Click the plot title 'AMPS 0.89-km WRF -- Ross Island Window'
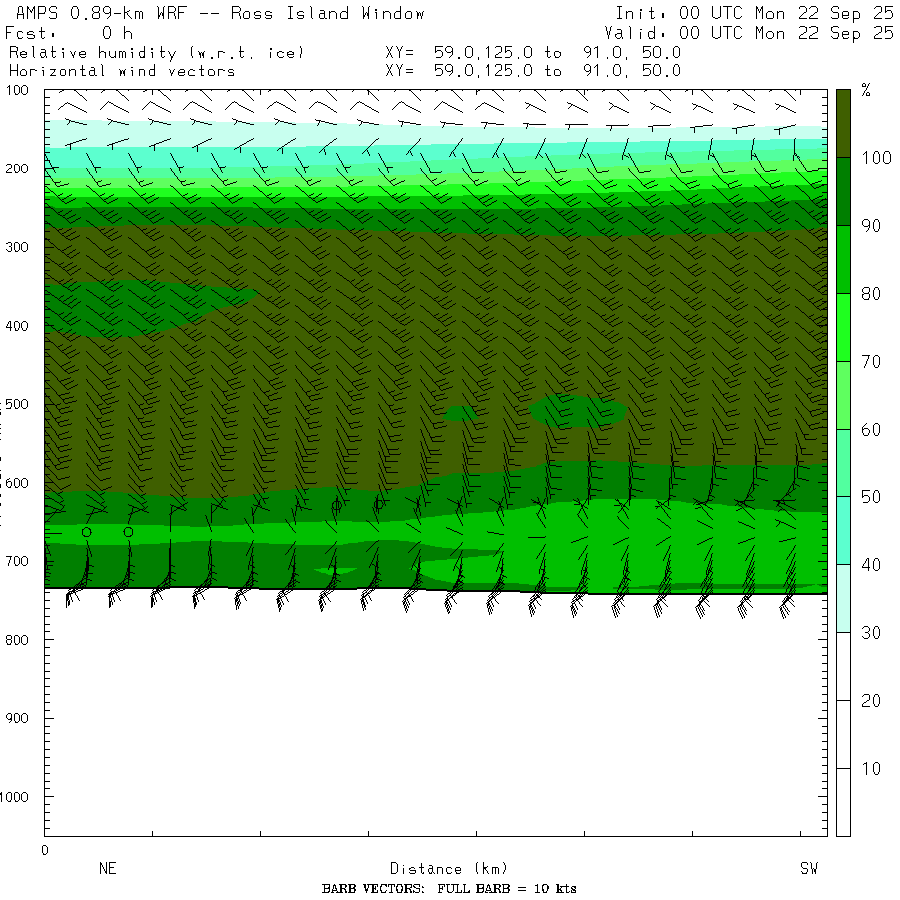The width and height of the screenshot is (900, 900). 220,13
